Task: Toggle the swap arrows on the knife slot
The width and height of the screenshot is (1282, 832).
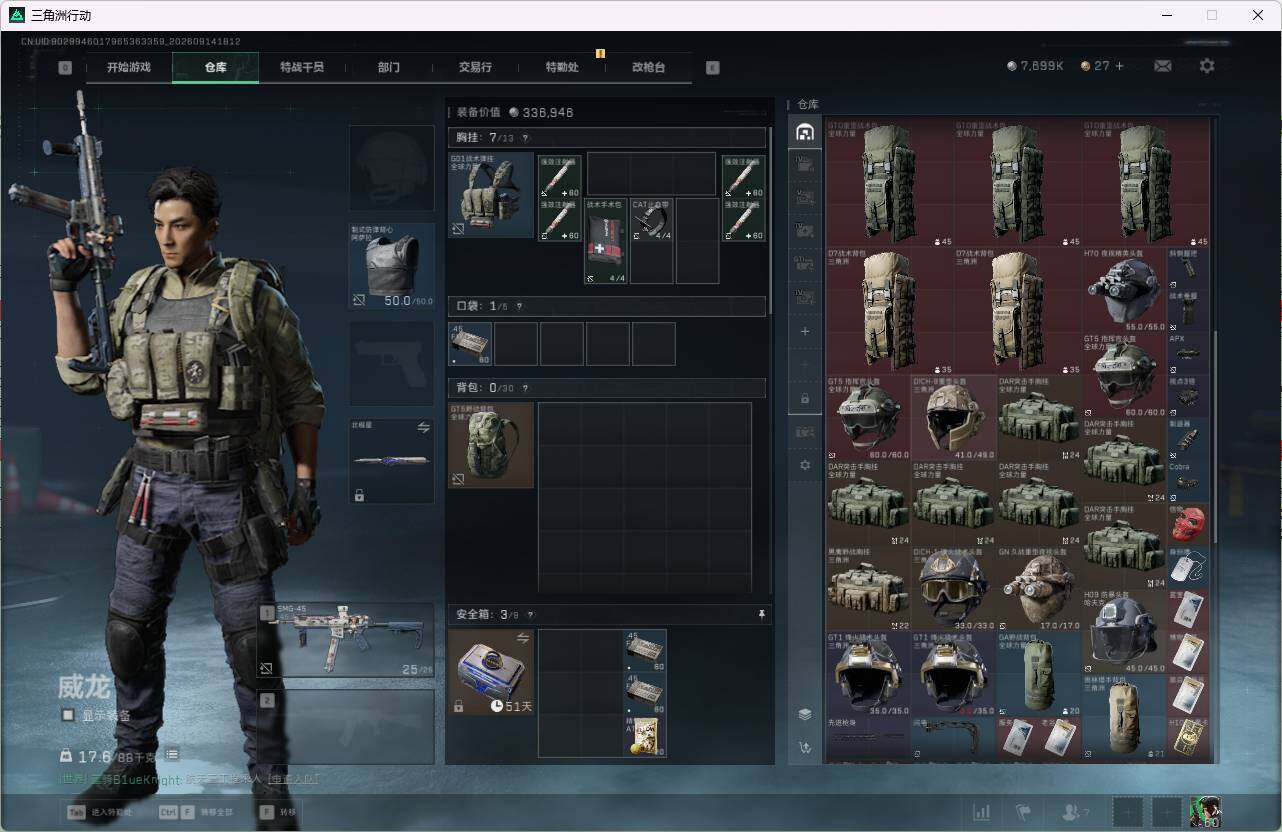Action: pos(423,427)
